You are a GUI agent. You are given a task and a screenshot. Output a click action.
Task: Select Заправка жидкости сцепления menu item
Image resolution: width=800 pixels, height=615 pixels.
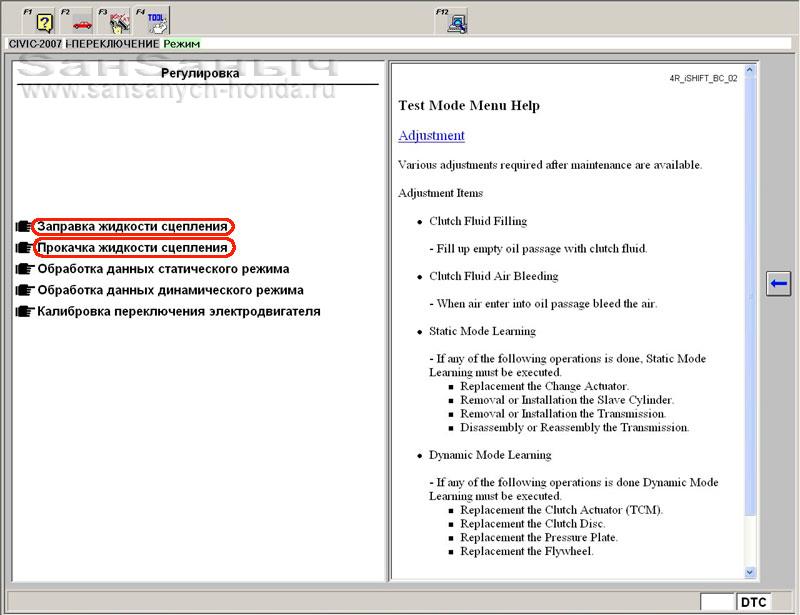tap(133, 226)
